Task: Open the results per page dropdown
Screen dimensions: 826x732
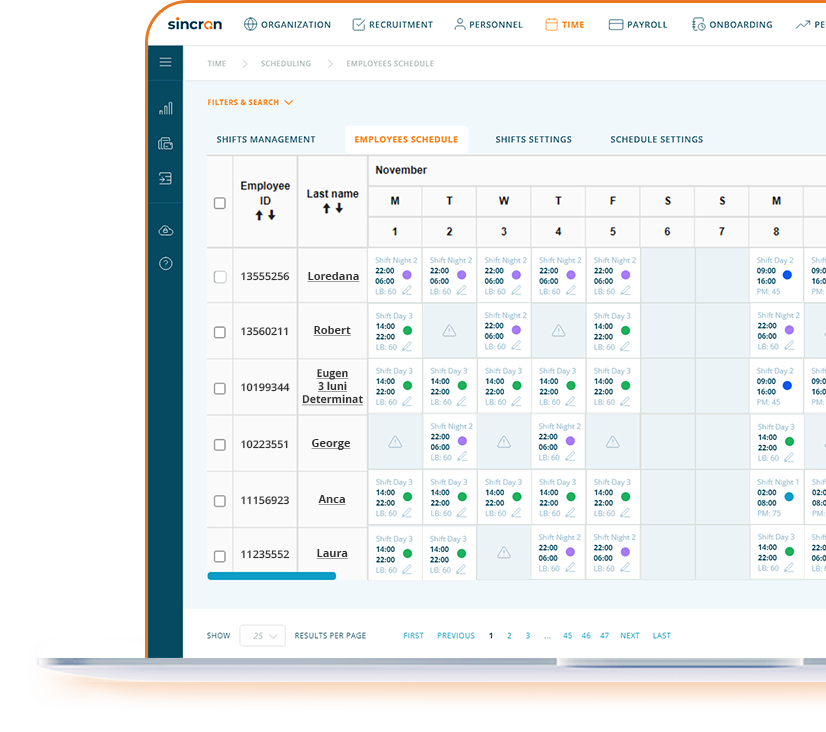Action: point(263,636)
